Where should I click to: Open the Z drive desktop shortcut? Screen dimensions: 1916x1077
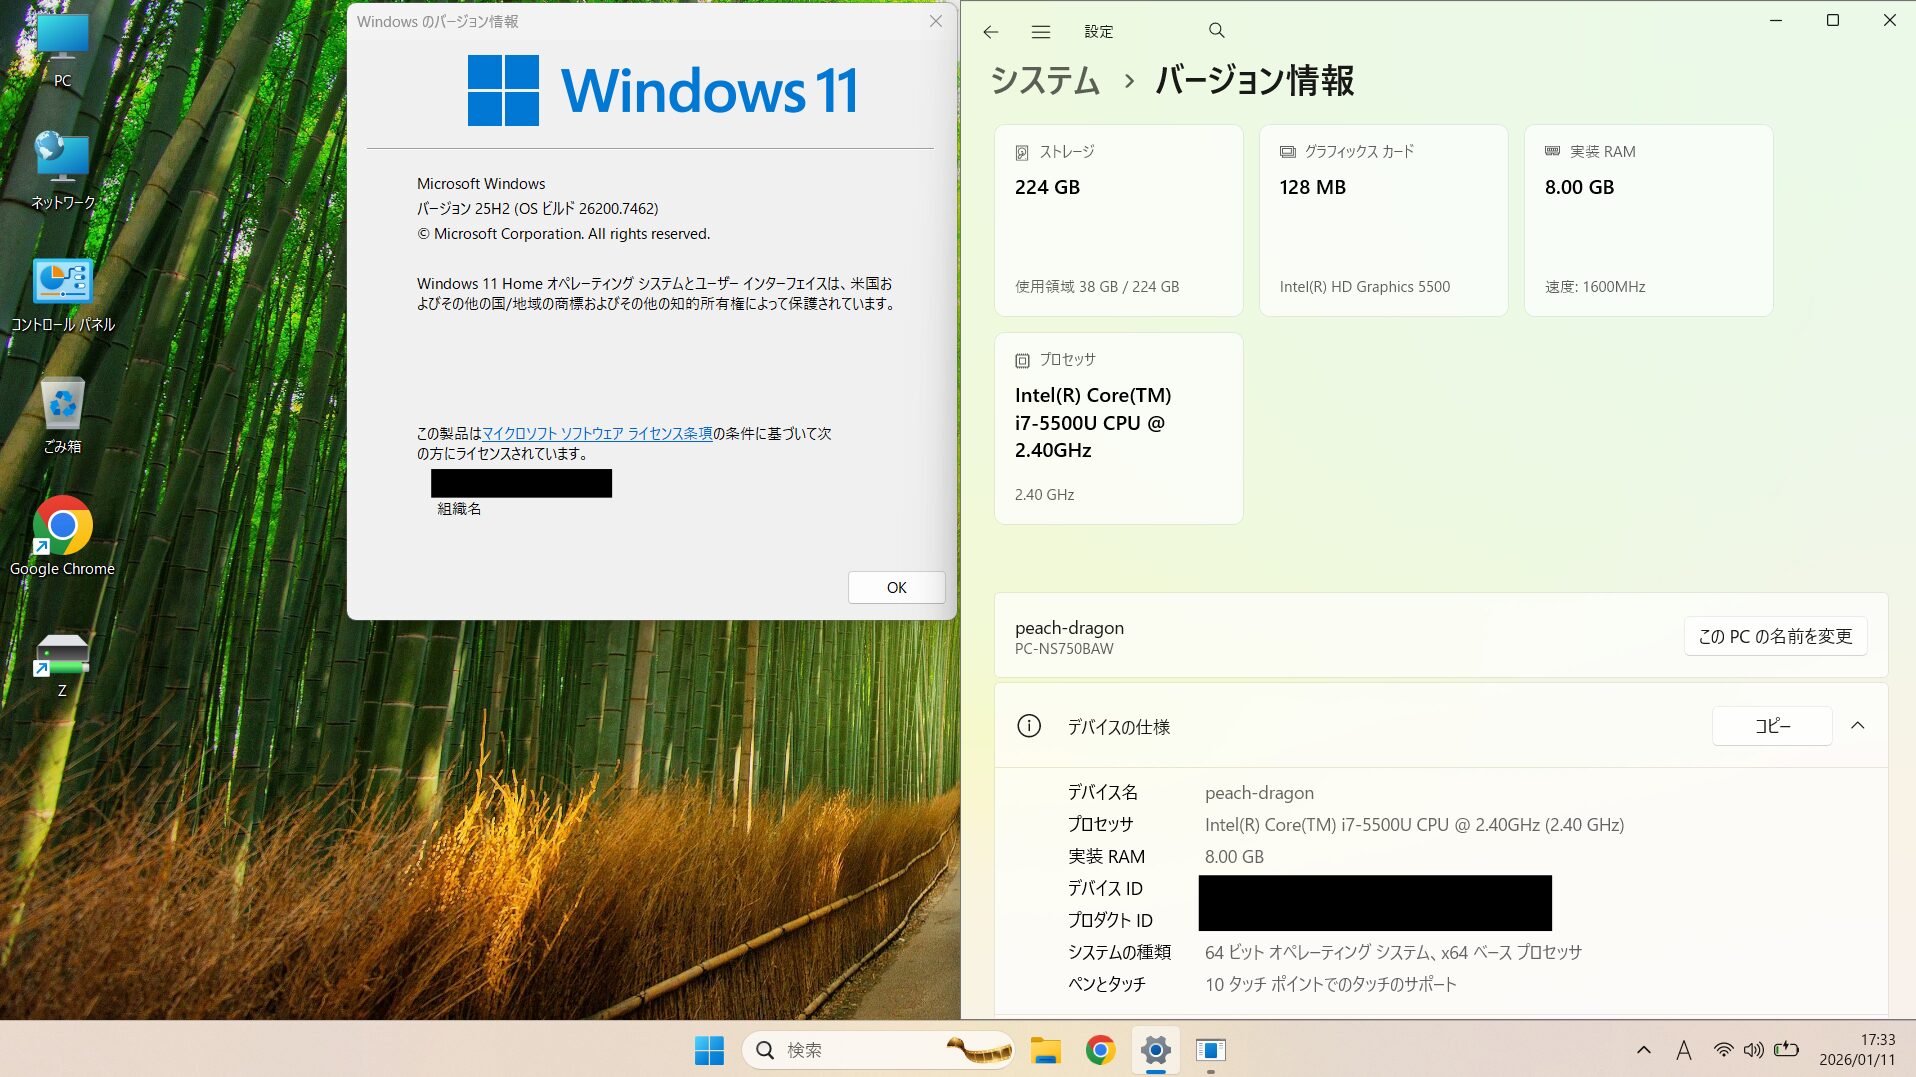[x=62, y=662]
